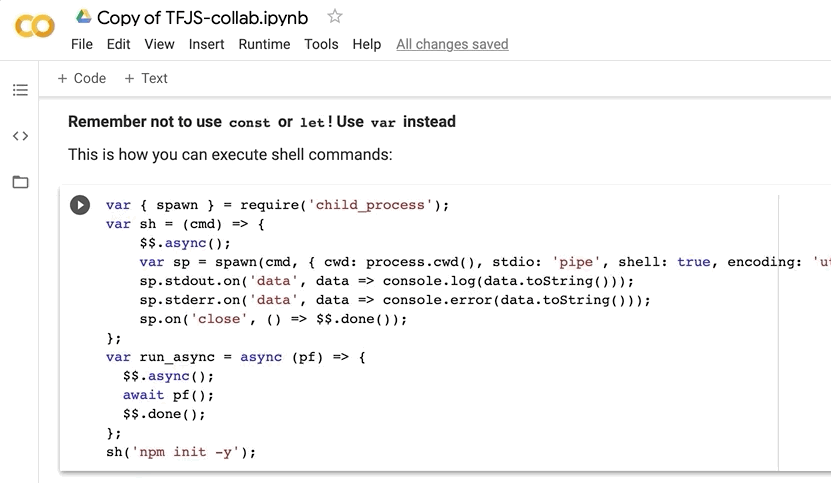Viewport: 831px width, 483px height.
Task: Open the Files folder panel
Action: coord(20,182)
